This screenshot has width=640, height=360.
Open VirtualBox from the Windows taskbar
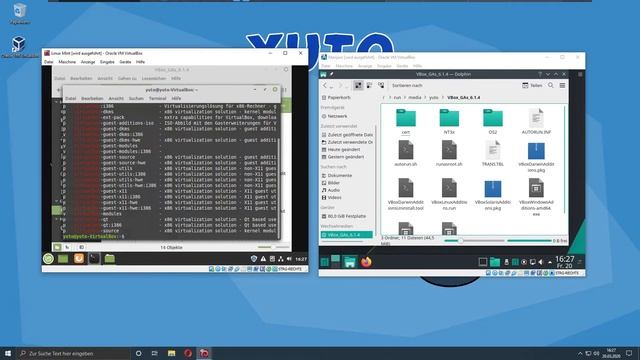tap(204, 353)
